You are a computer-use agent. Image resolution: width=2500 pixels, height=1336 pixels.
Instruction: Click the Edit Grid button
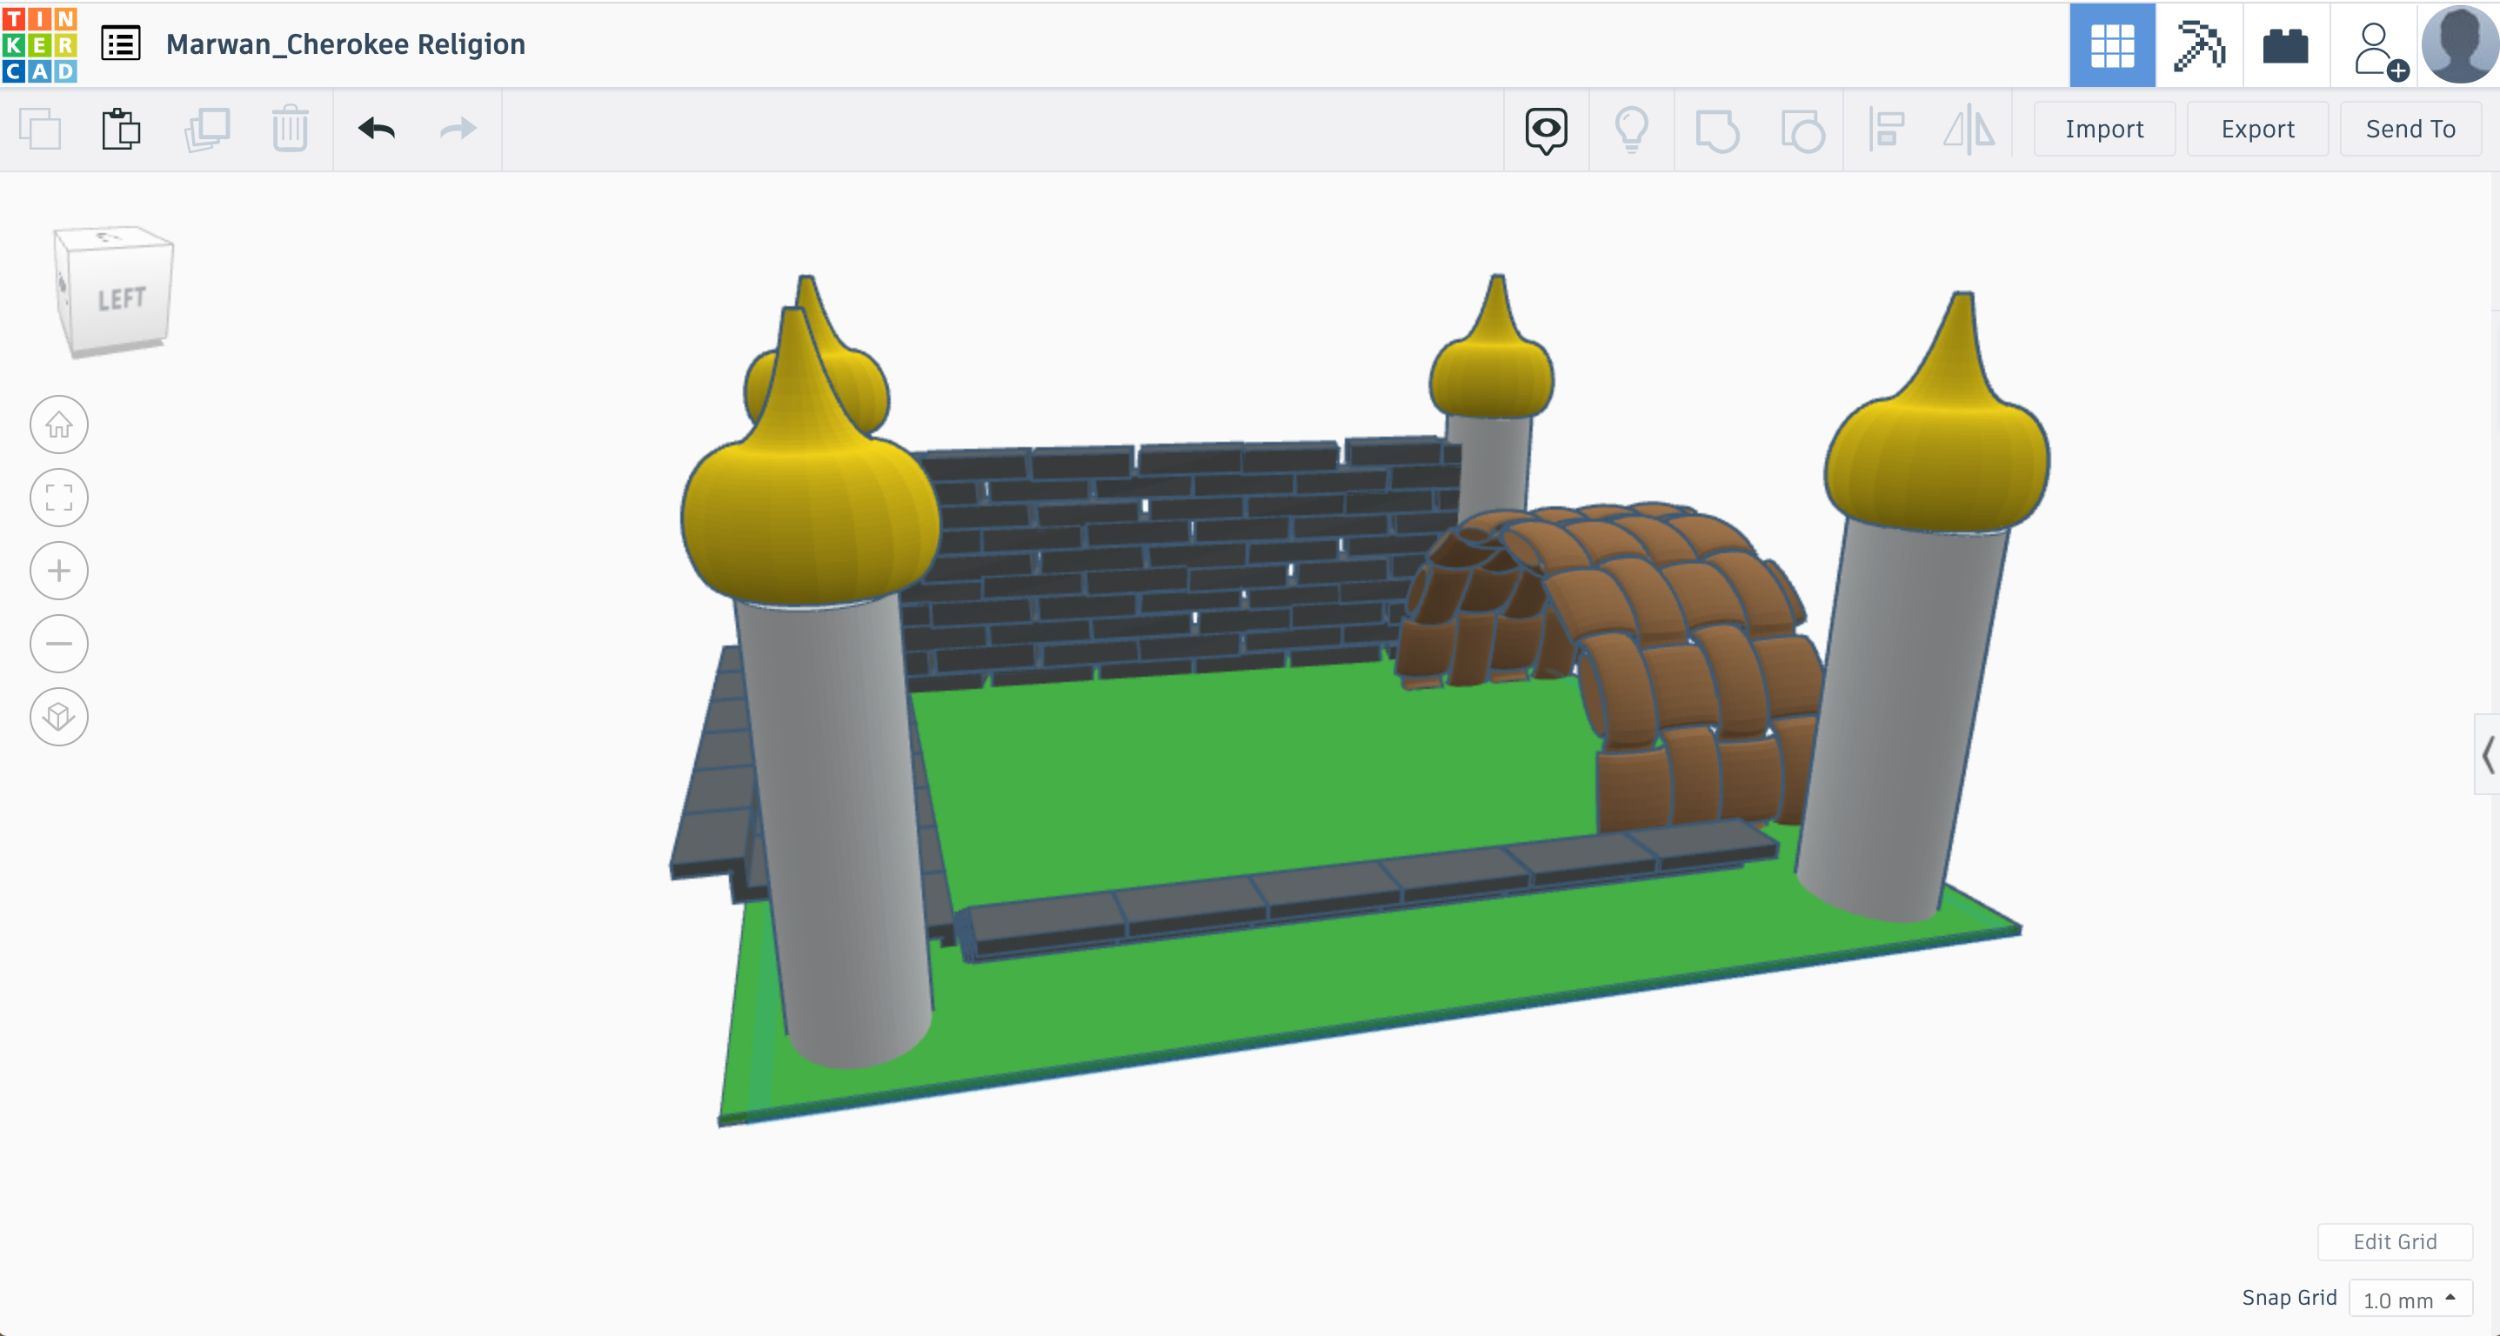[x=2394, y=1241]
